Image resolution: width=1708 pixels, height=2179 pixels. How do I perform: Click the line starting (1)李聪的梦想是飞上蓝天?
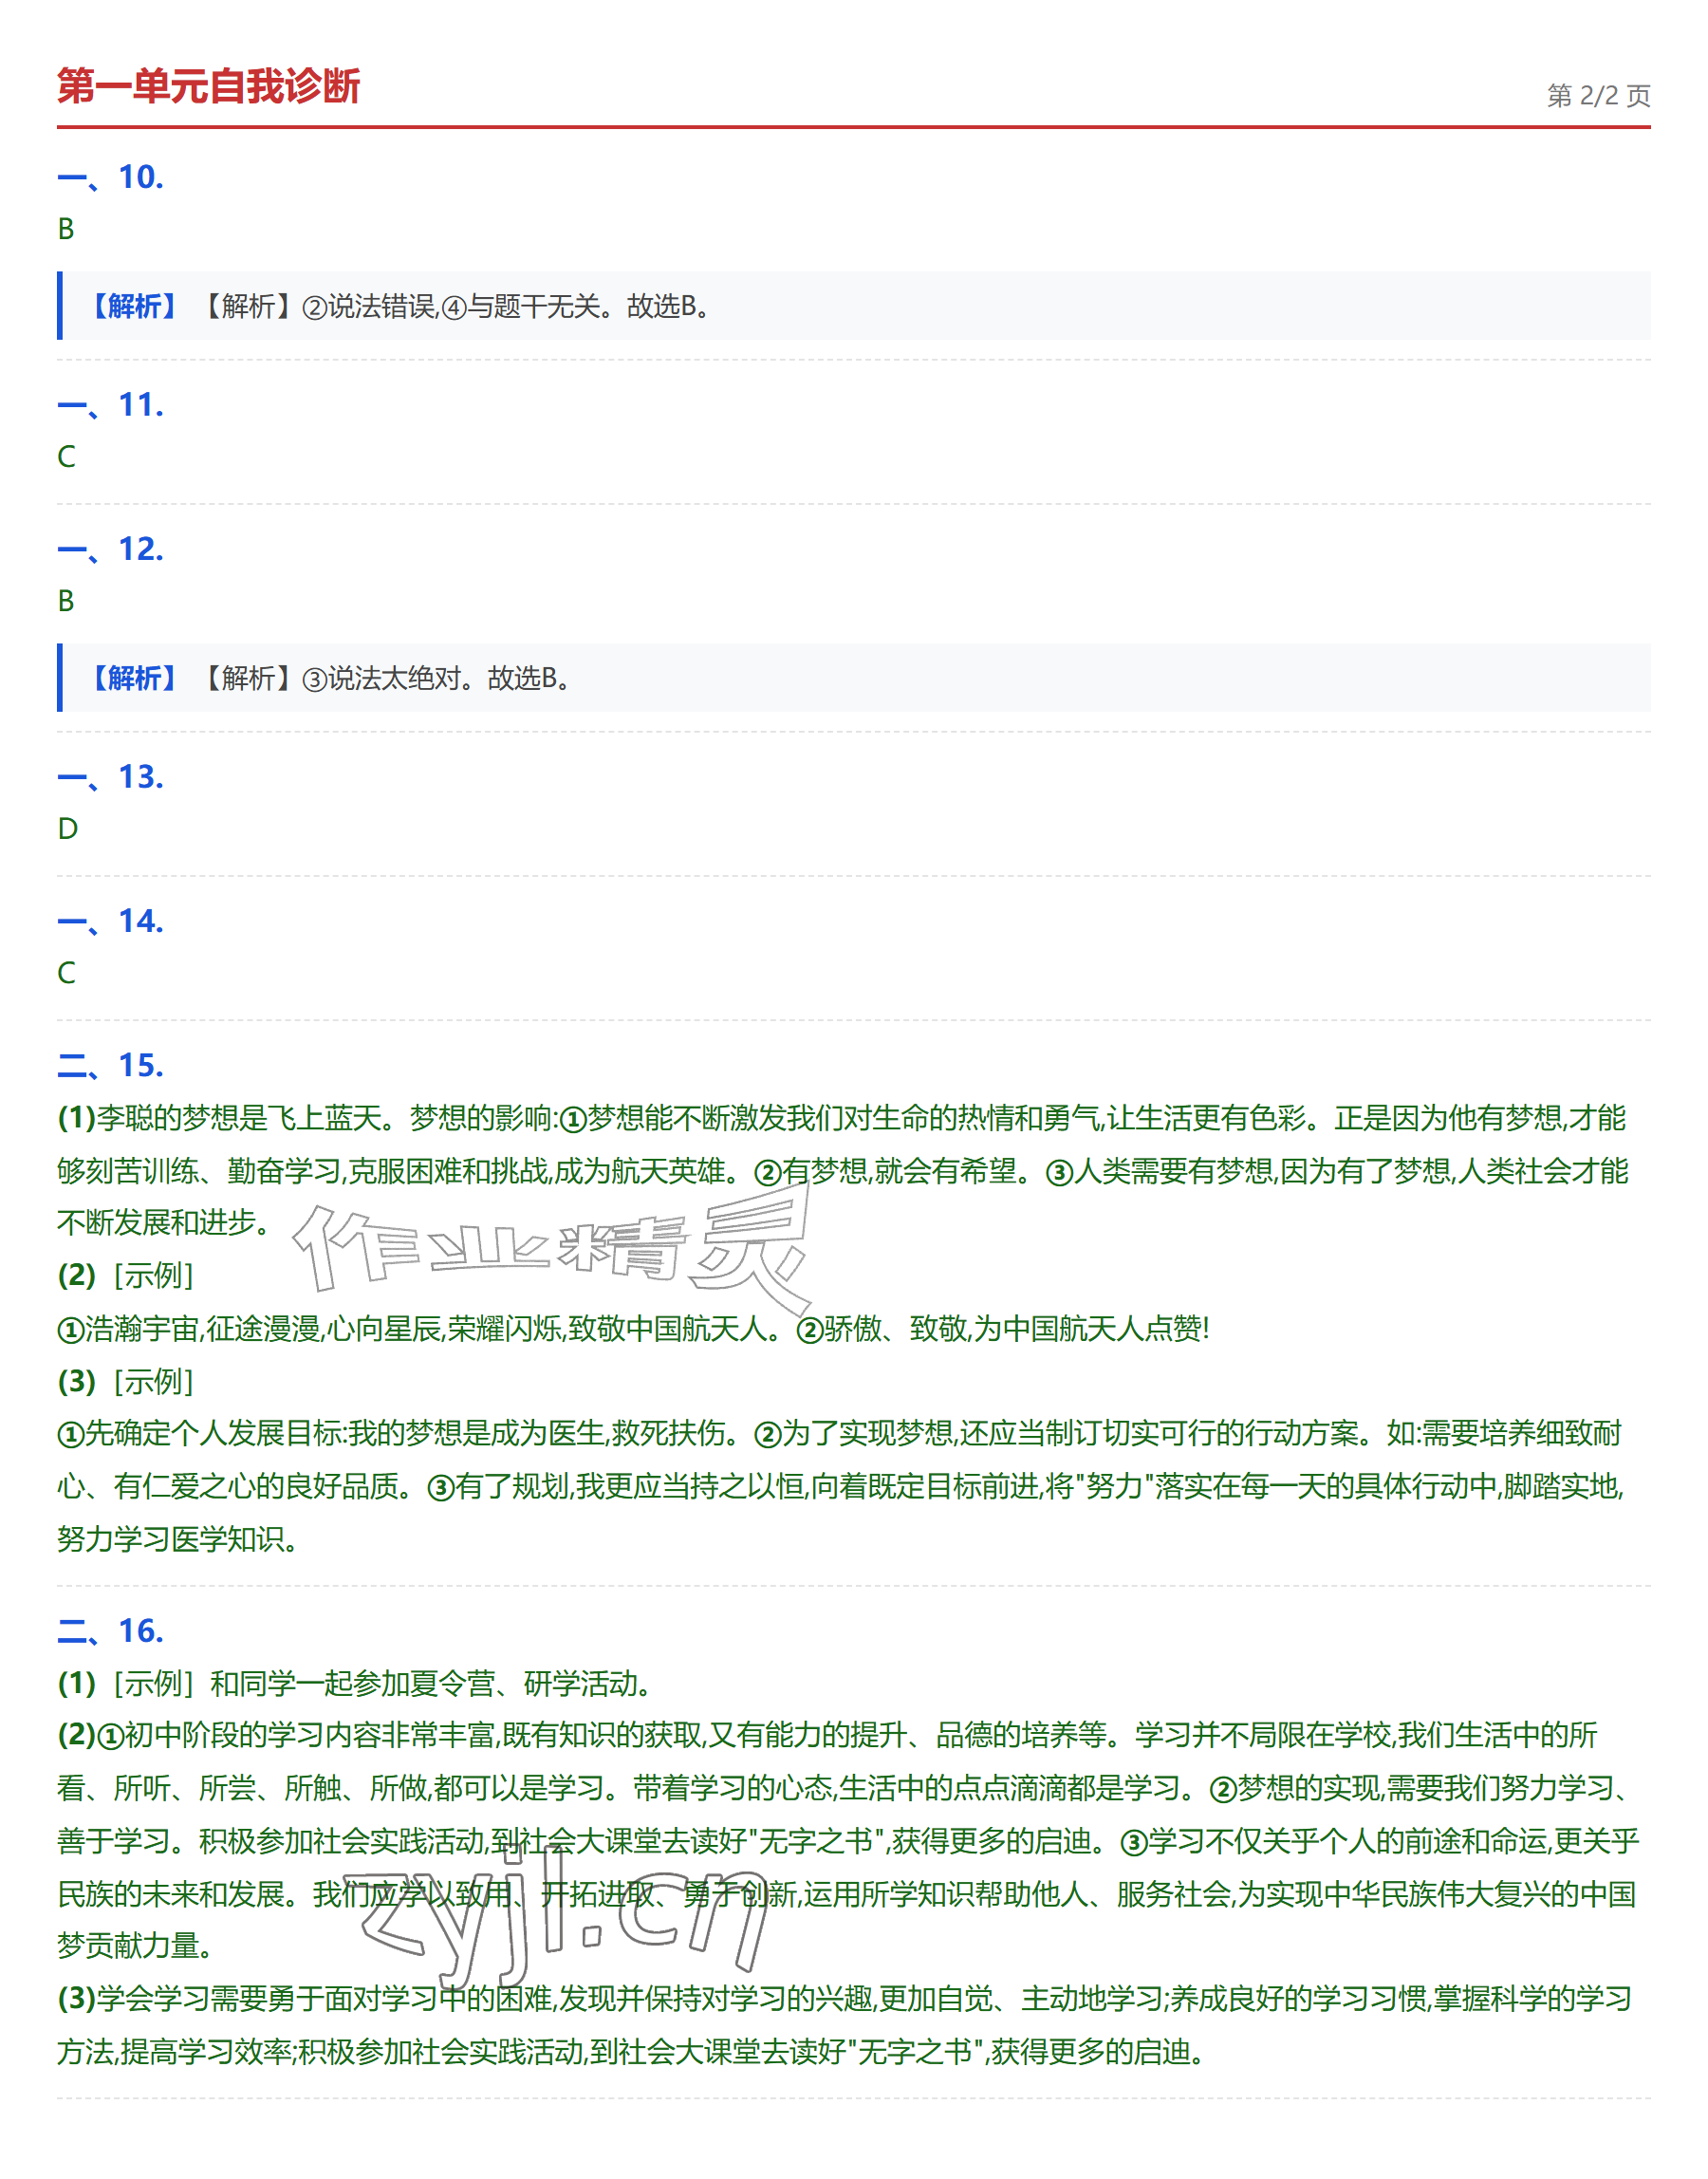(x=842, y=1118)
